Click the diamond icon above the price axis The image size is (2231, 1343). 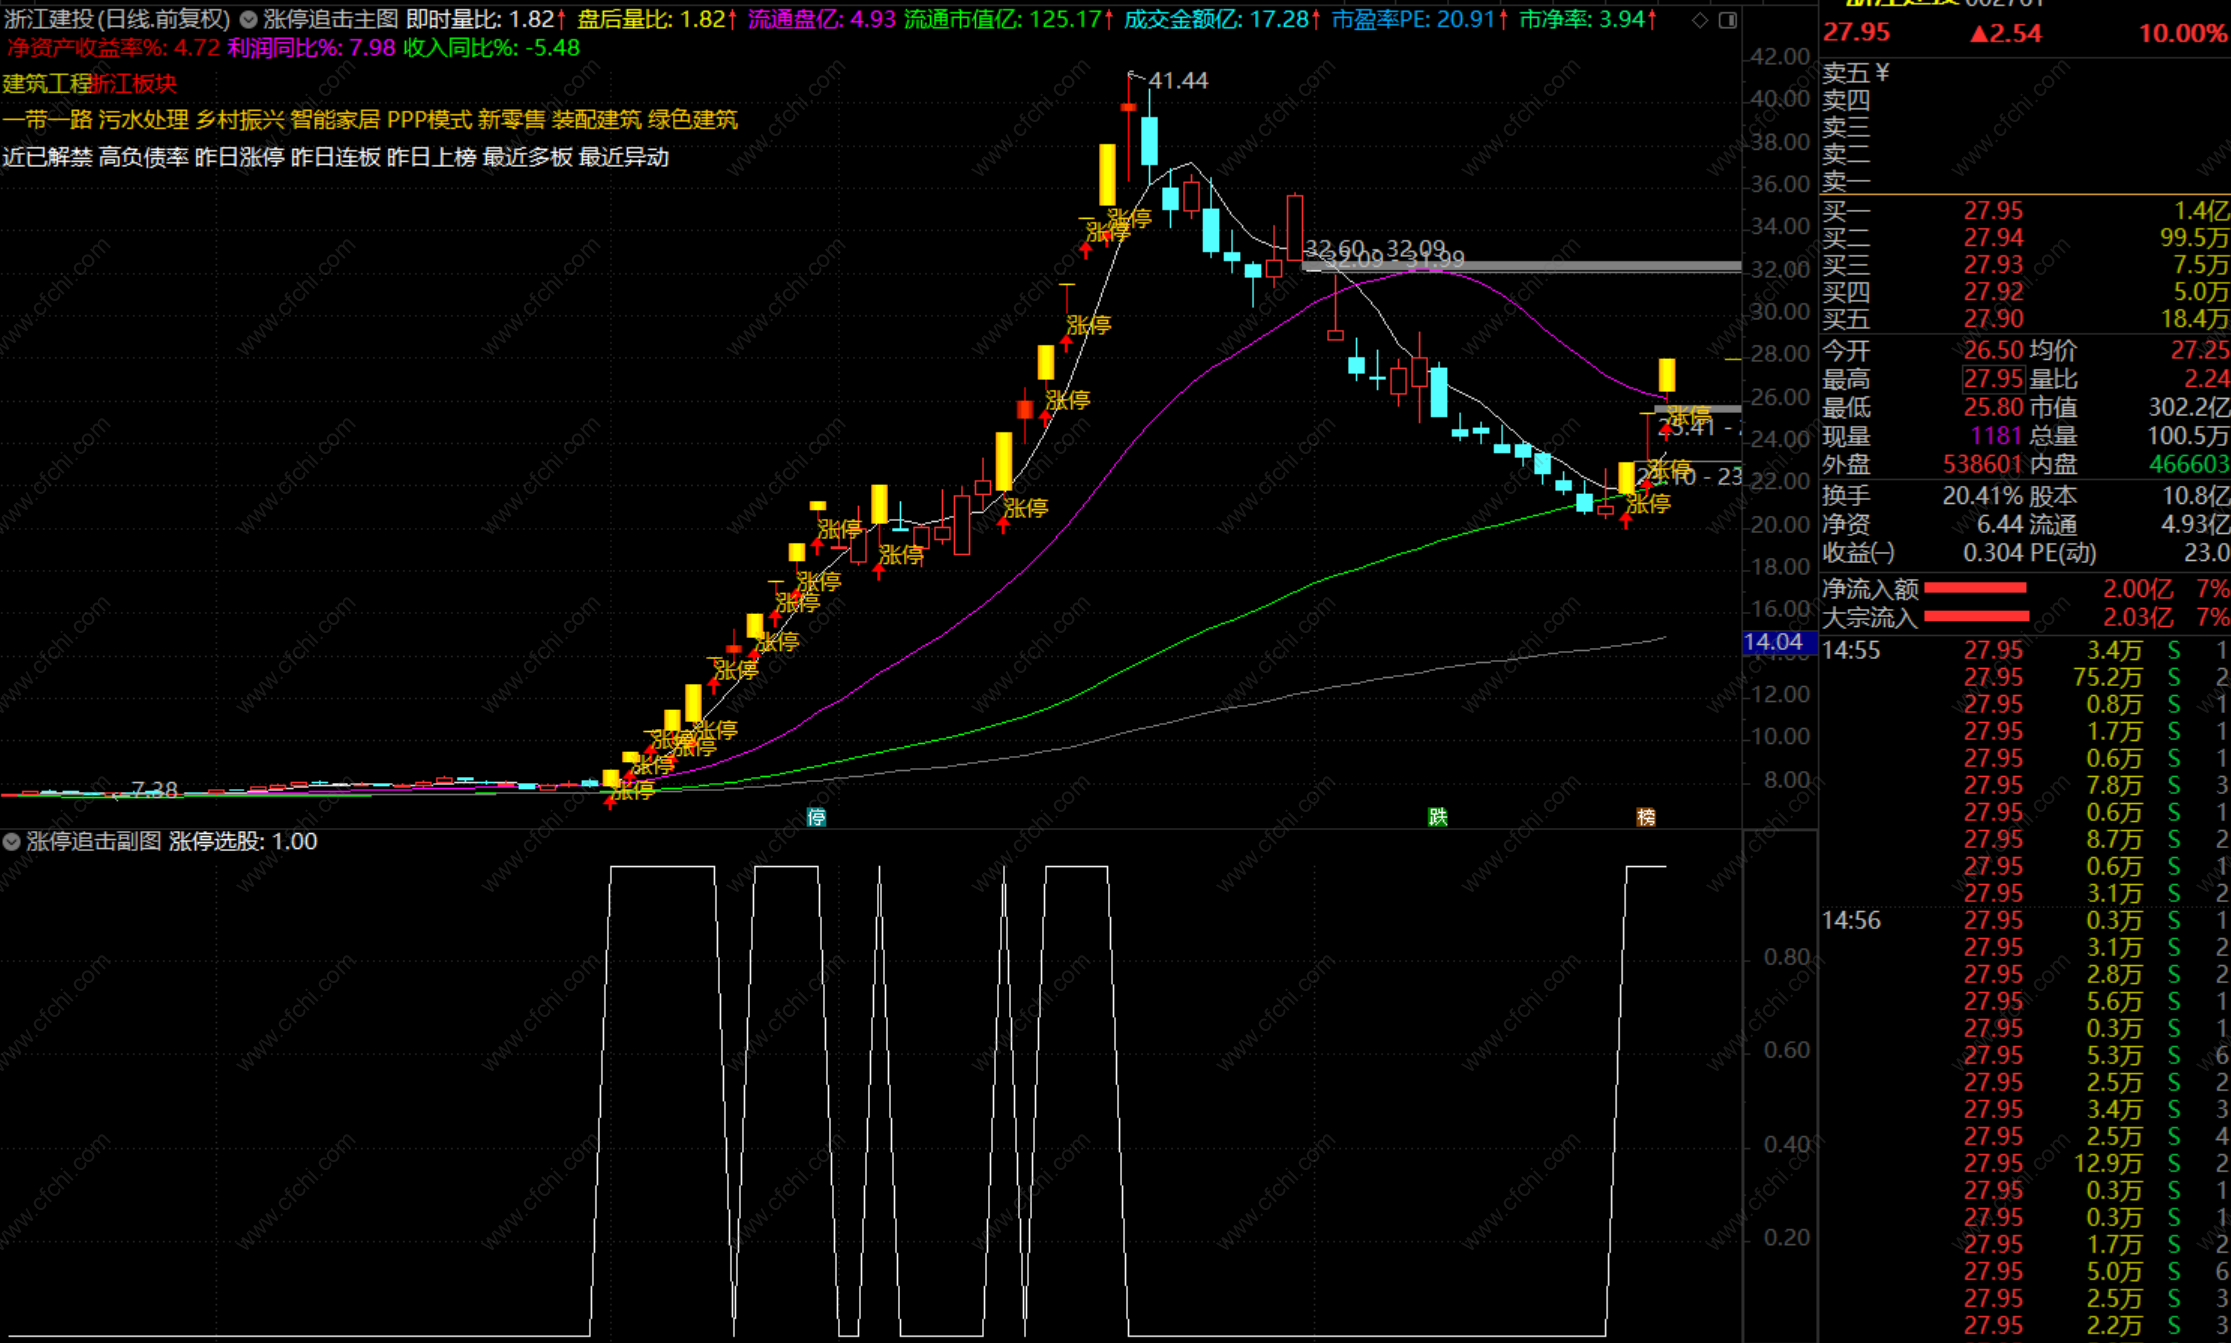point(1700,20)
